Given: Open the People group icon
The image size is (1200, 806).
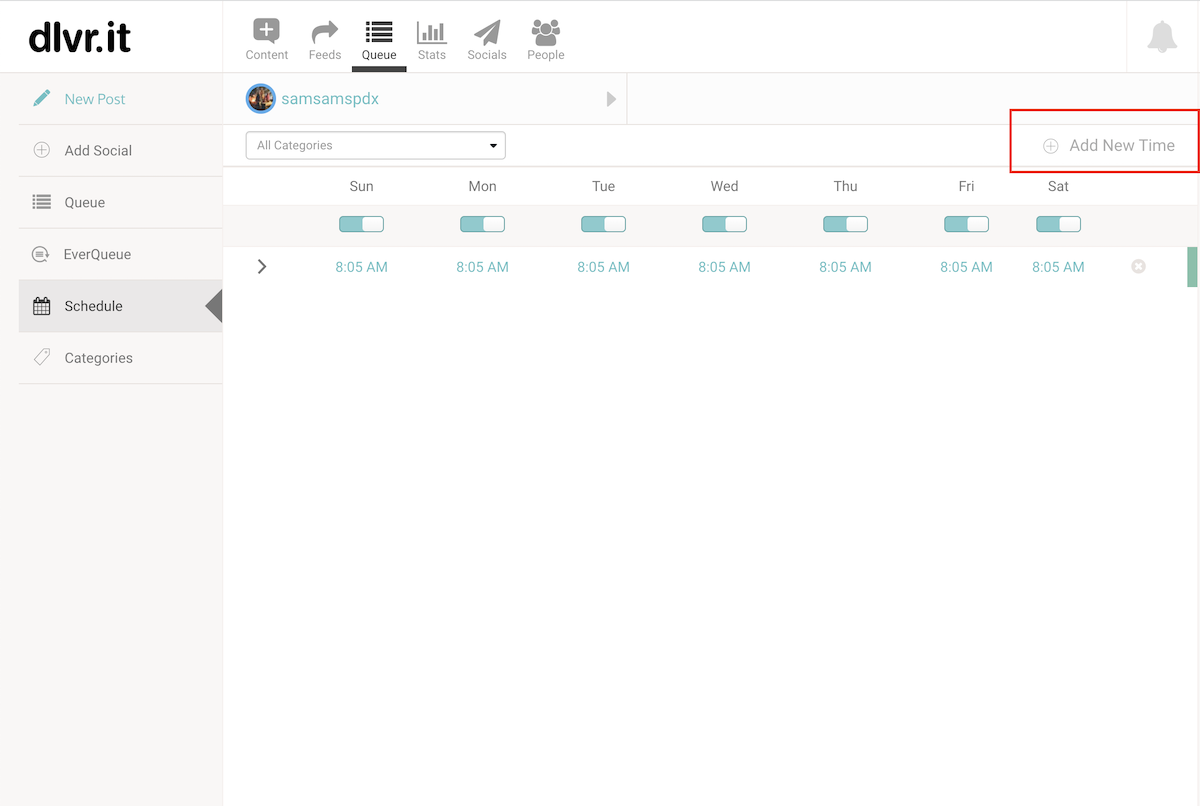Looking at the screenshot, I should [x=546, y=32].
